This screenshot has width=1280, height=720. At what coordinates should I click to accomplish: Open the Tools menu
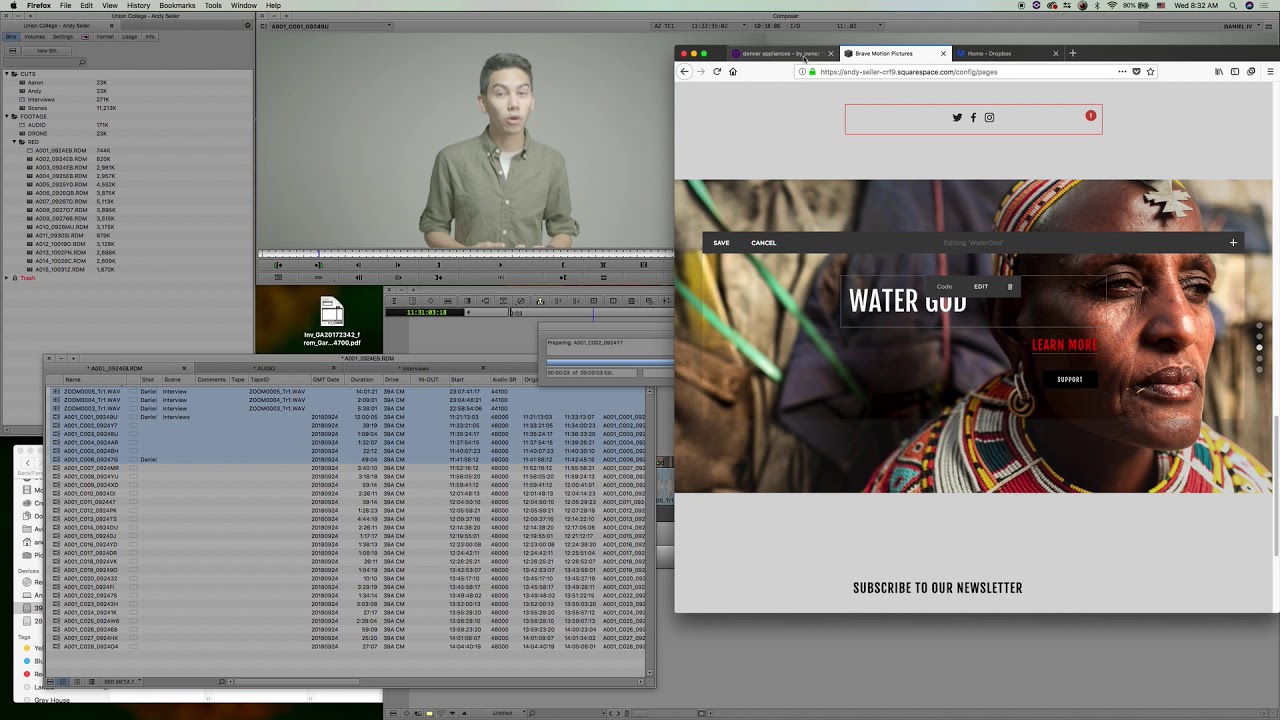[x=213, y=5]
